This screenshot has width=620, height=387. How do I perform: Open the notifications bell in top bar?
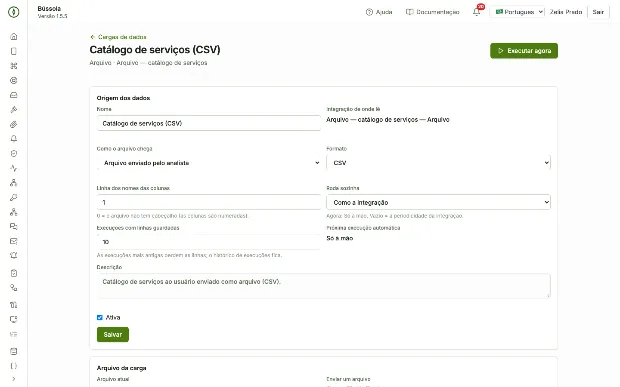[x=476, y=12]
